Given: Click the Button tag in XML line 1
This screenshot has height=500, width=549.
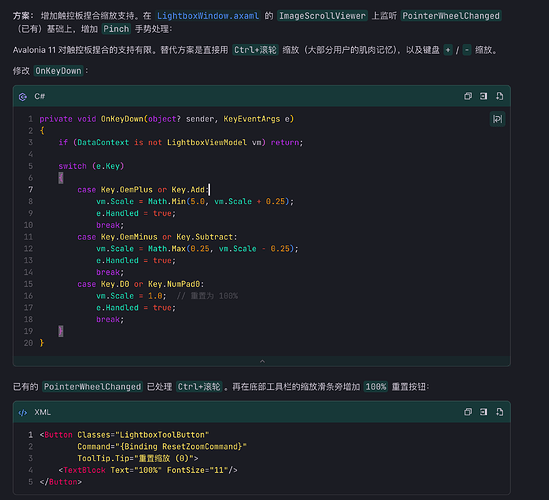Looking at the screenshot, I should 58,435.
